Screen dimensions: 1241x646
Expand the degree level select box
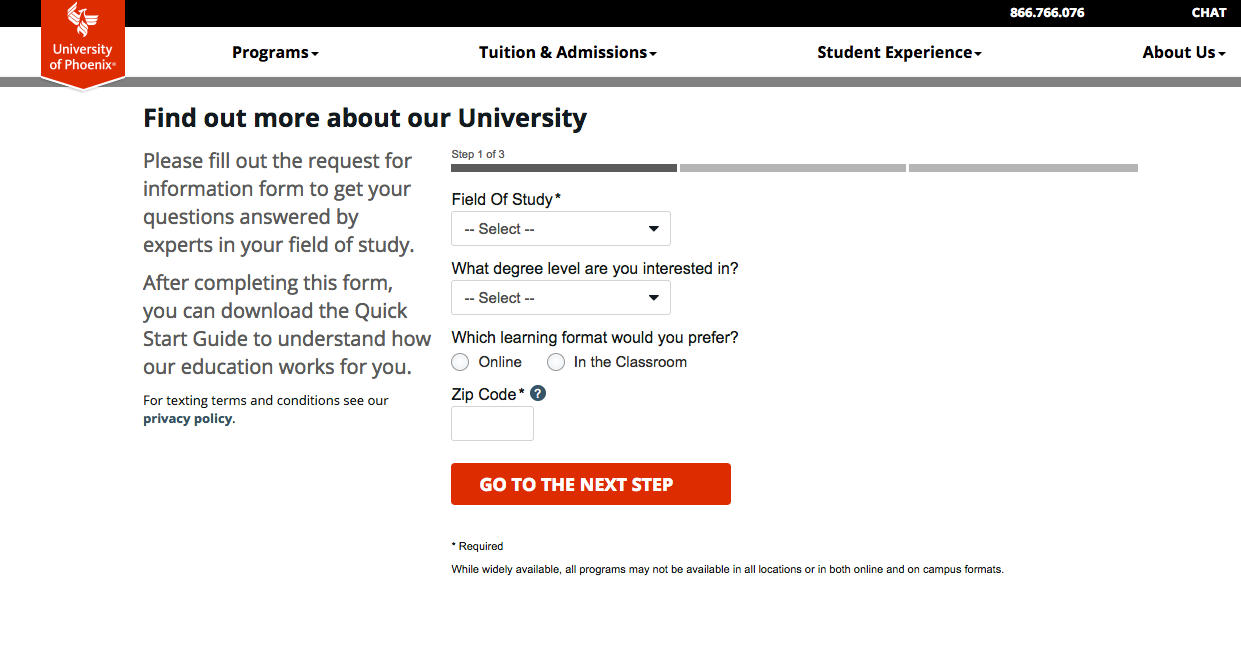[x=561, y=298]
